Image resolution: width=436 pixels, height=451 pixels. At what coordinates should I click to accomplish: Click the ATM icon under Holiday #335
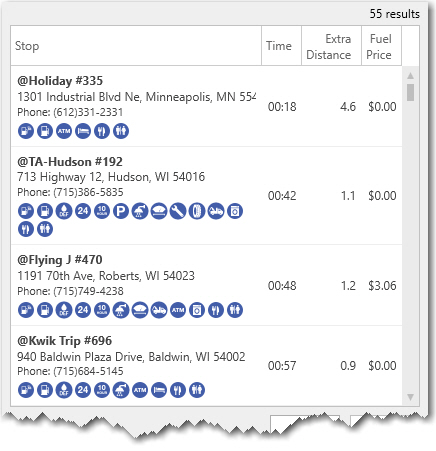tap(64, 131)
